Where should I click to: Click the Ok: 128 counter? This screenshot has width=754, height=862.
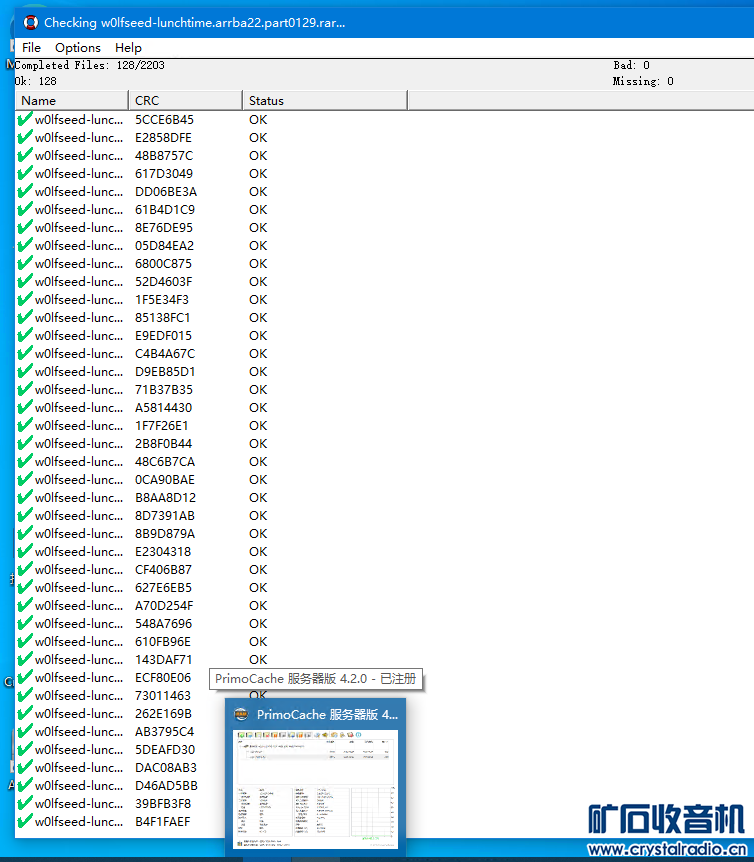pyautogui.click(x=36, y=81)
